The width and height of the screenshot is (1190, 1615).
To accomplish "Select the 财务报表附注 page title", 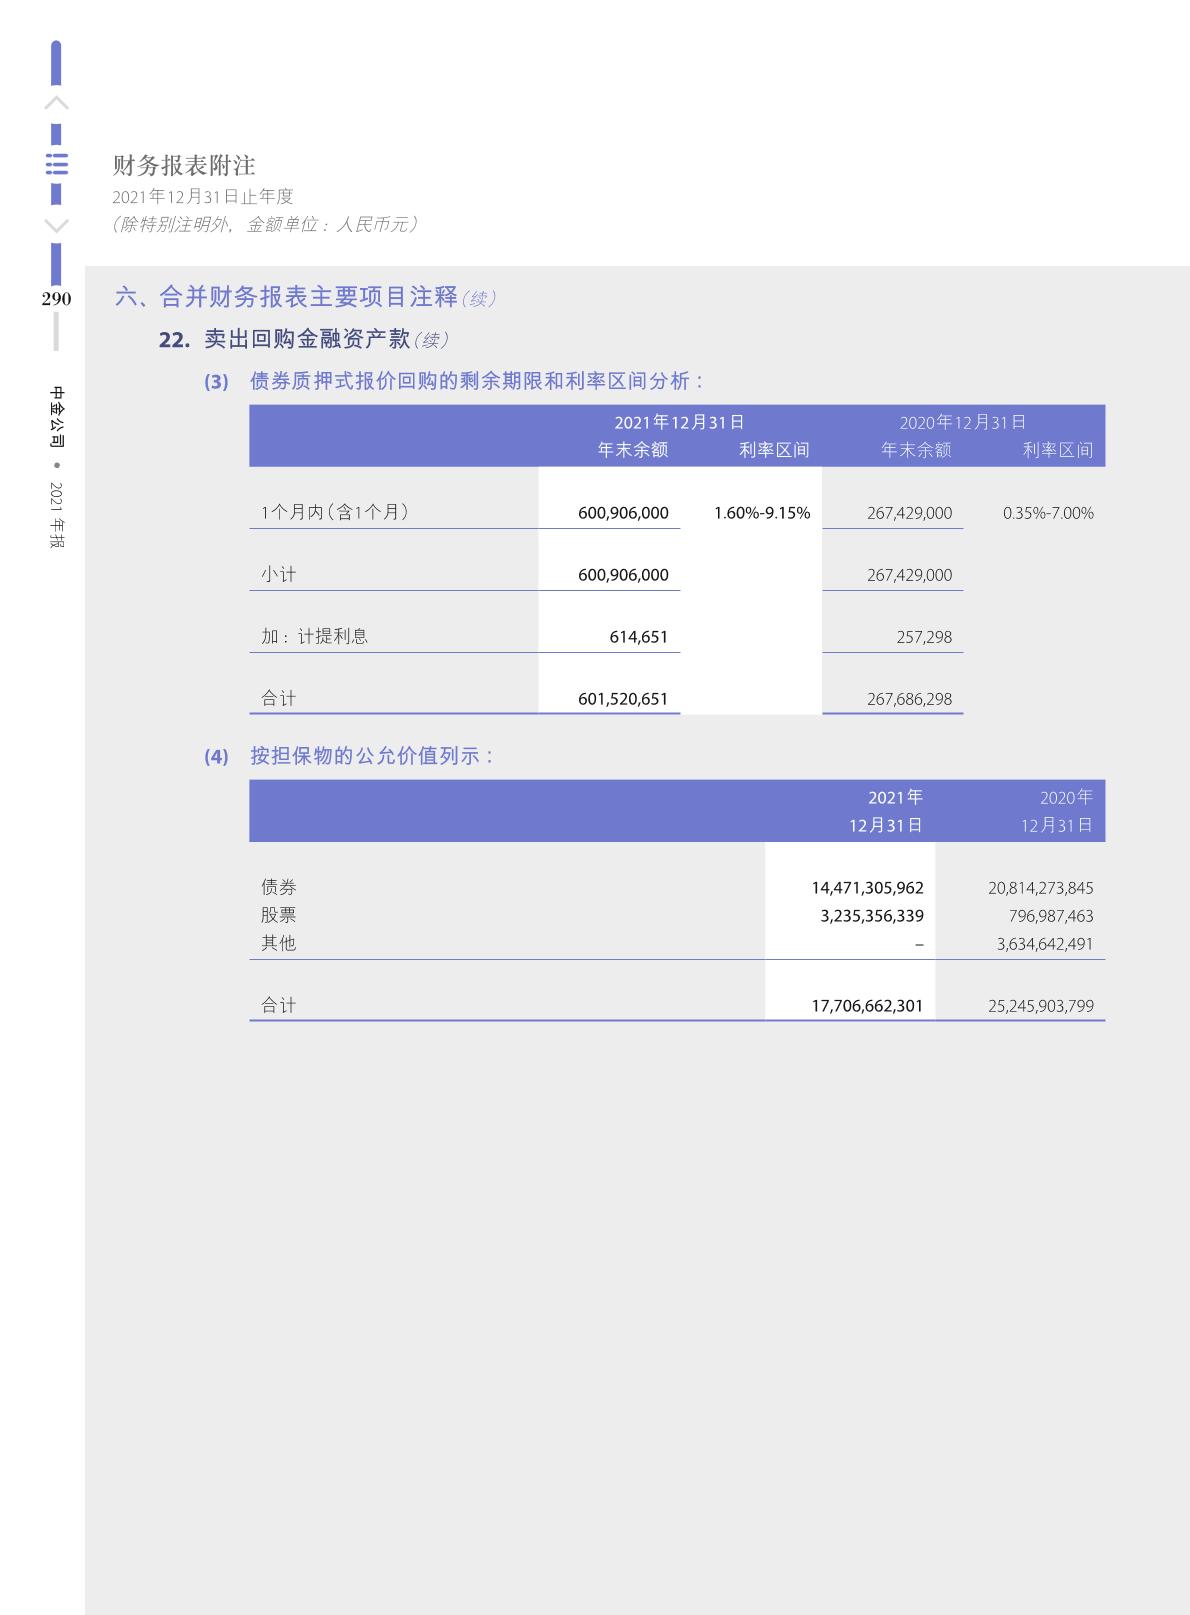I will click(x=184, y=166).
